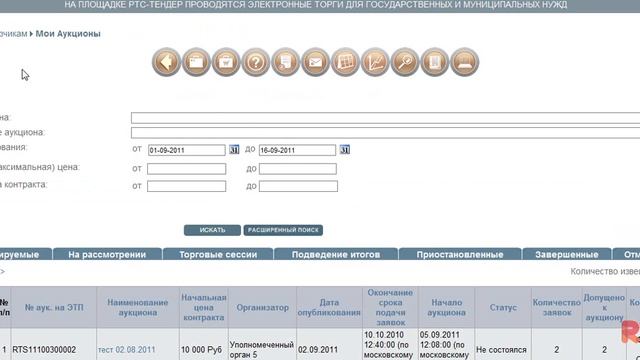Click the ИСКАТЬ search button
Screen dimensions: 640x360
(212, 230)
